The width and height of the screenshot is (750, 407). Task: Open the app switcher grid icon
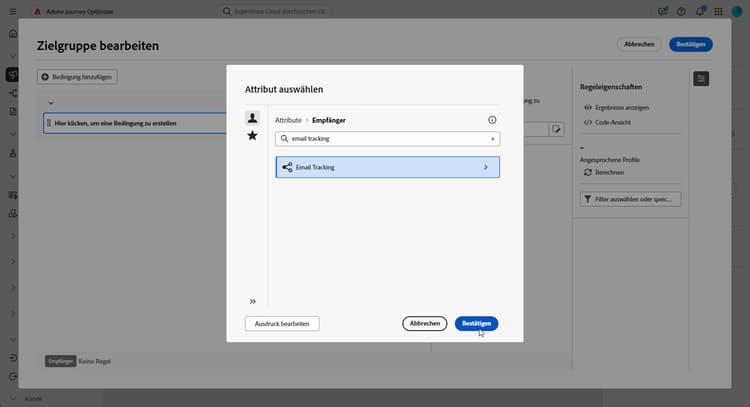(718, 11)
